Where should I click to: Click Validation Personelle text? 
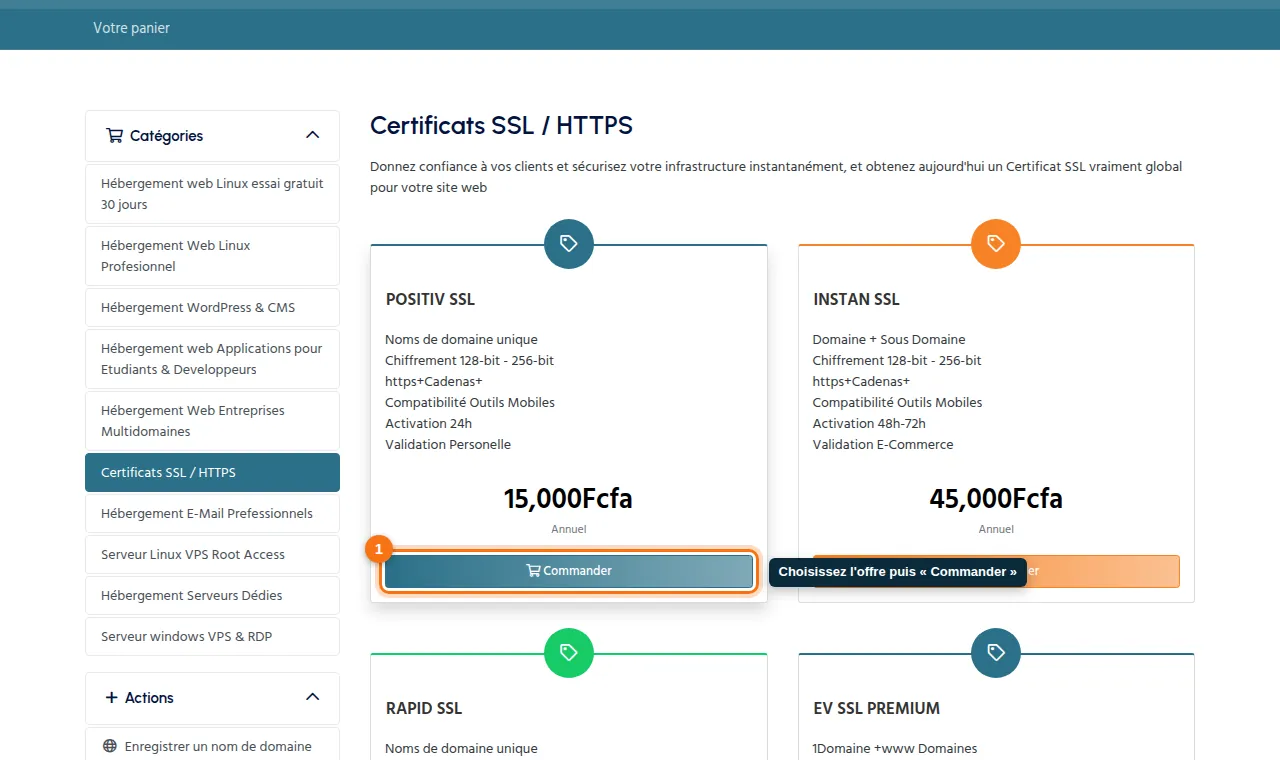(448, 444)
